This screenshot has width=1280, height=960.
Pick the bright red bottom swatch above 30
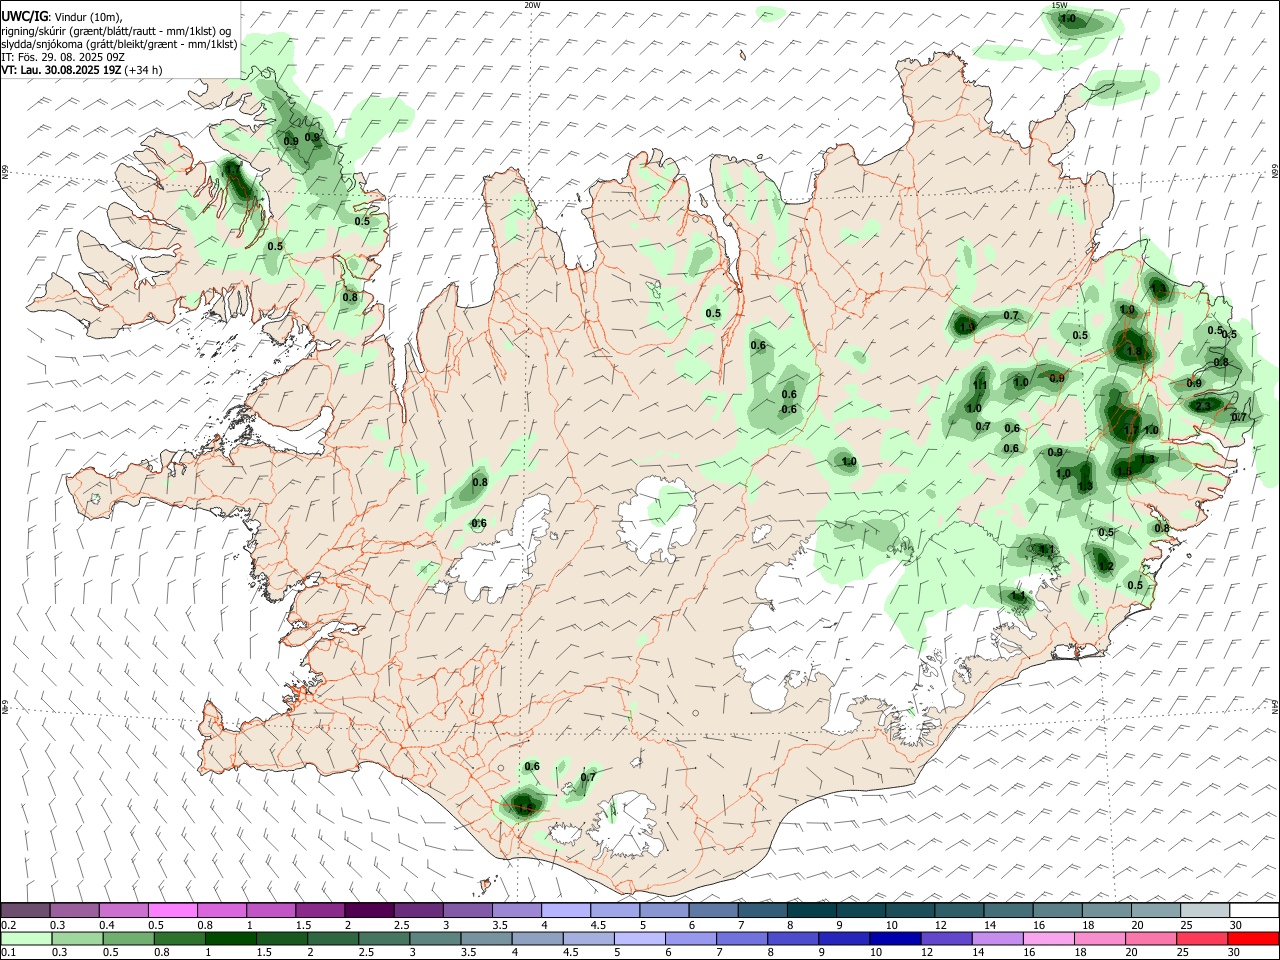1253,938
